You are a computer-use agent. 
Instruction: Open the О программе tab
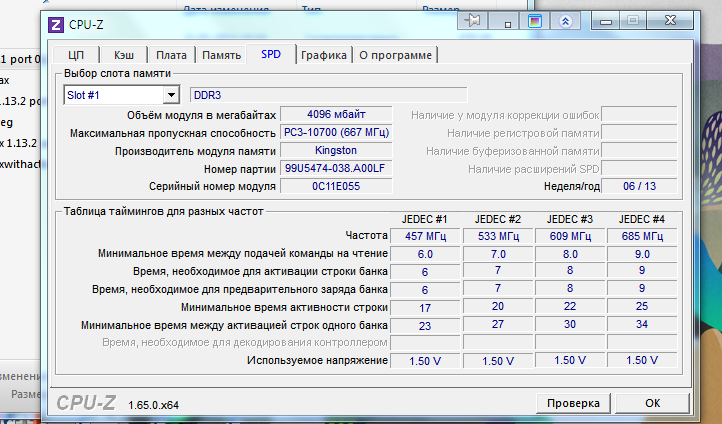[396, 55]
